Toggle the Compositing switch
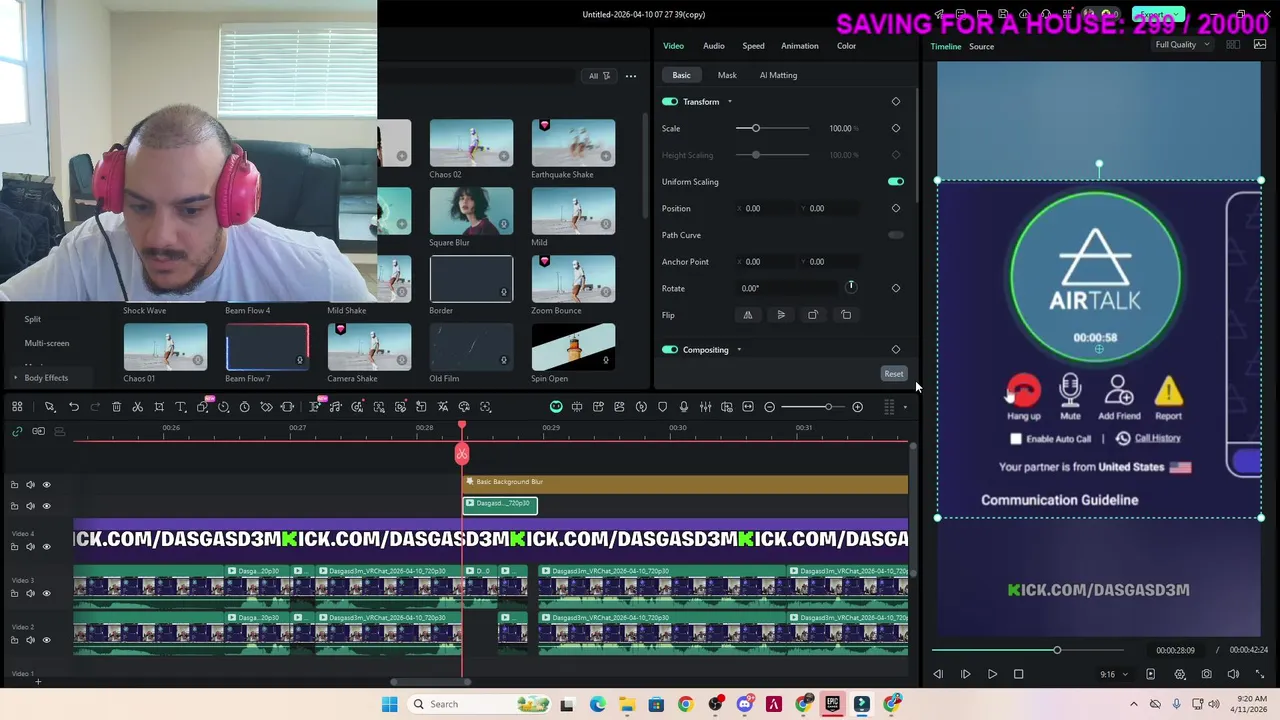This screenshot has height=720, width=1280. [x=670, y=350]
